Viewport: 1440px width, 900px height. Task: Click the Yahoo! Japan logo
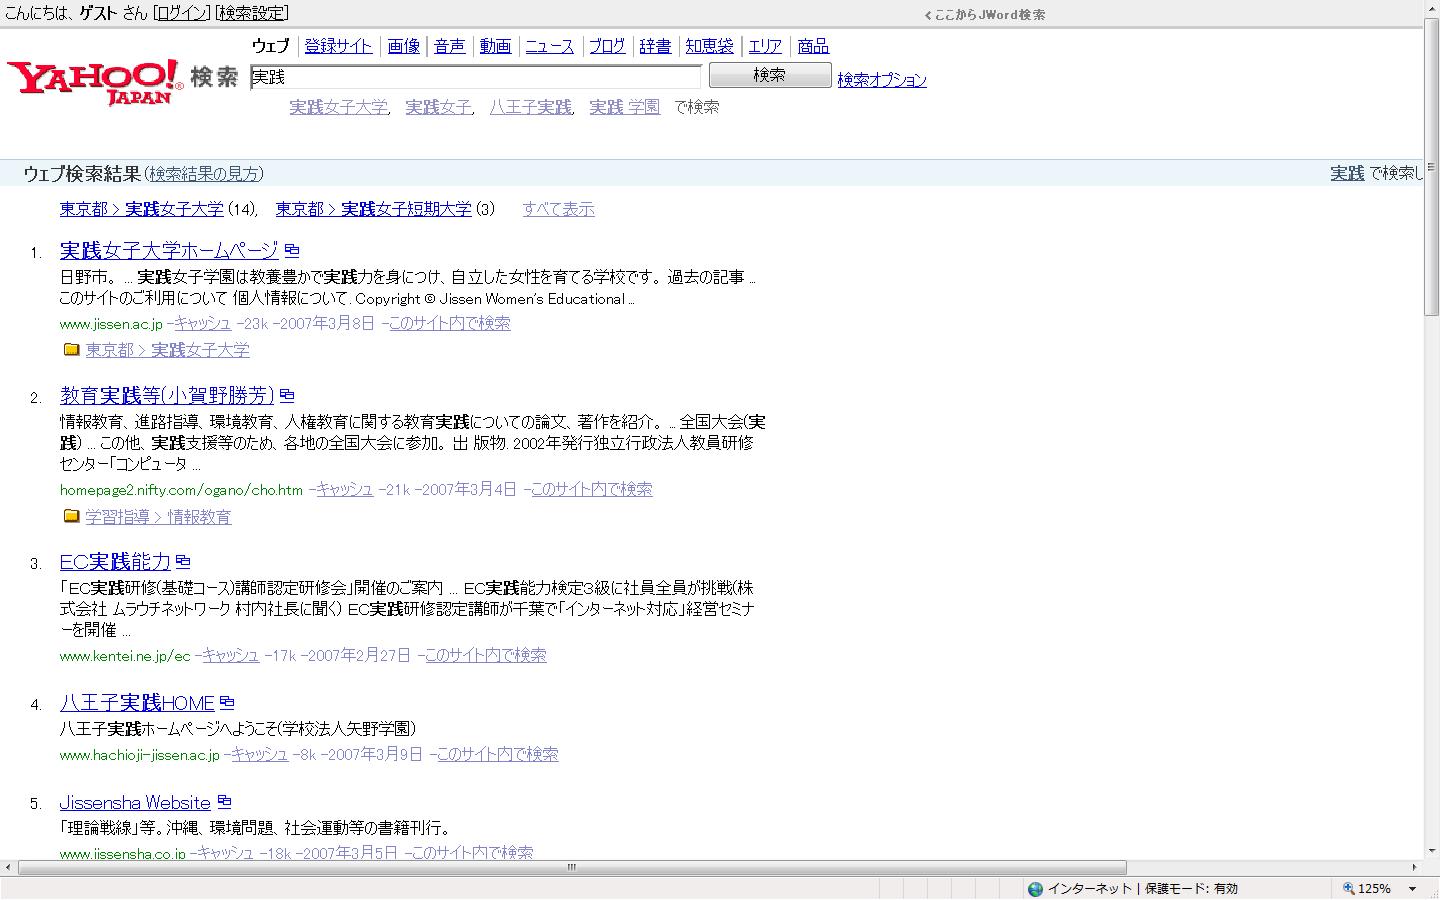(95, 82)
